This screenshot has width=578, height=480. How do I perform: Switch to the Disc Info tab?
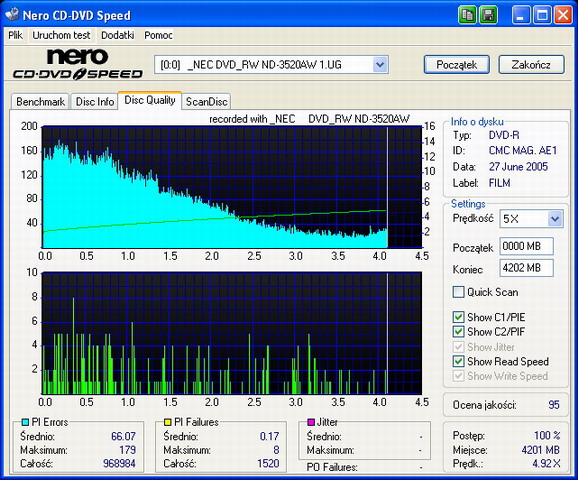coord(95,102)
